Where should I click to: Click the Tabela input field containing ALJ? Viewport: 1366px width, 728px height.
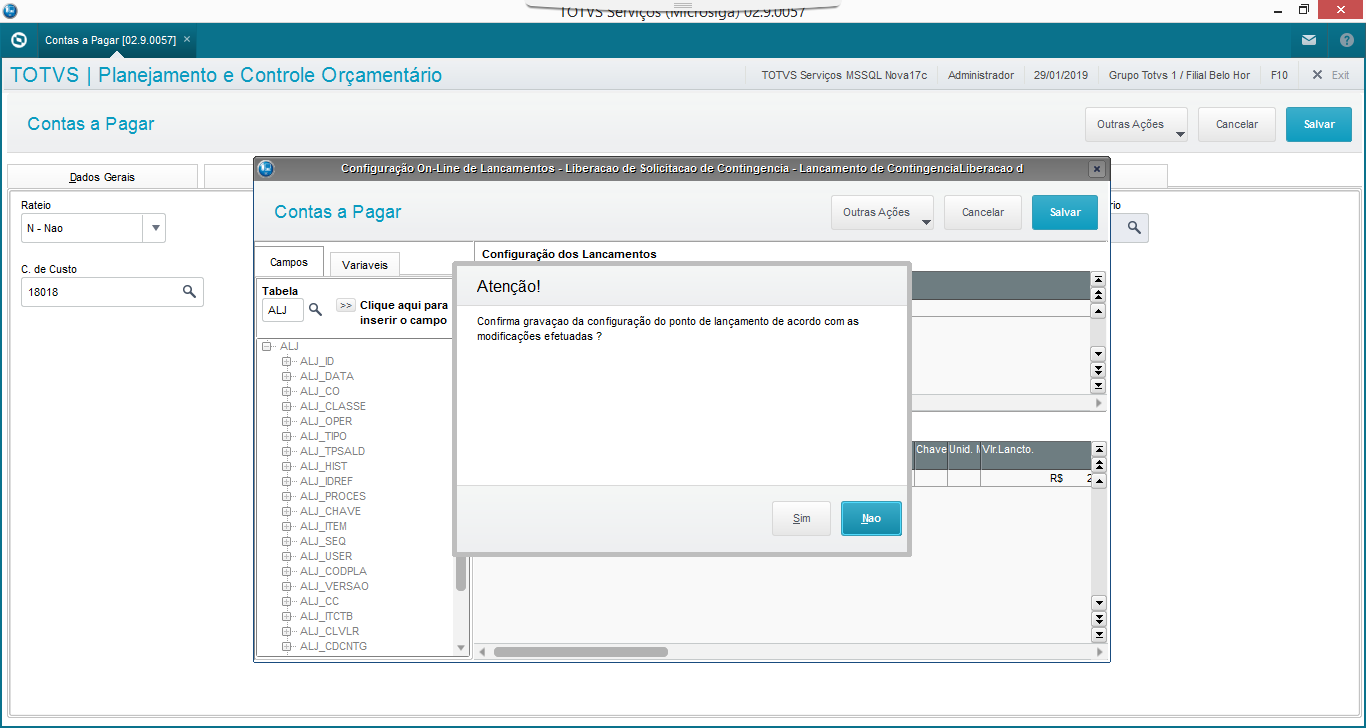(282, 310)
